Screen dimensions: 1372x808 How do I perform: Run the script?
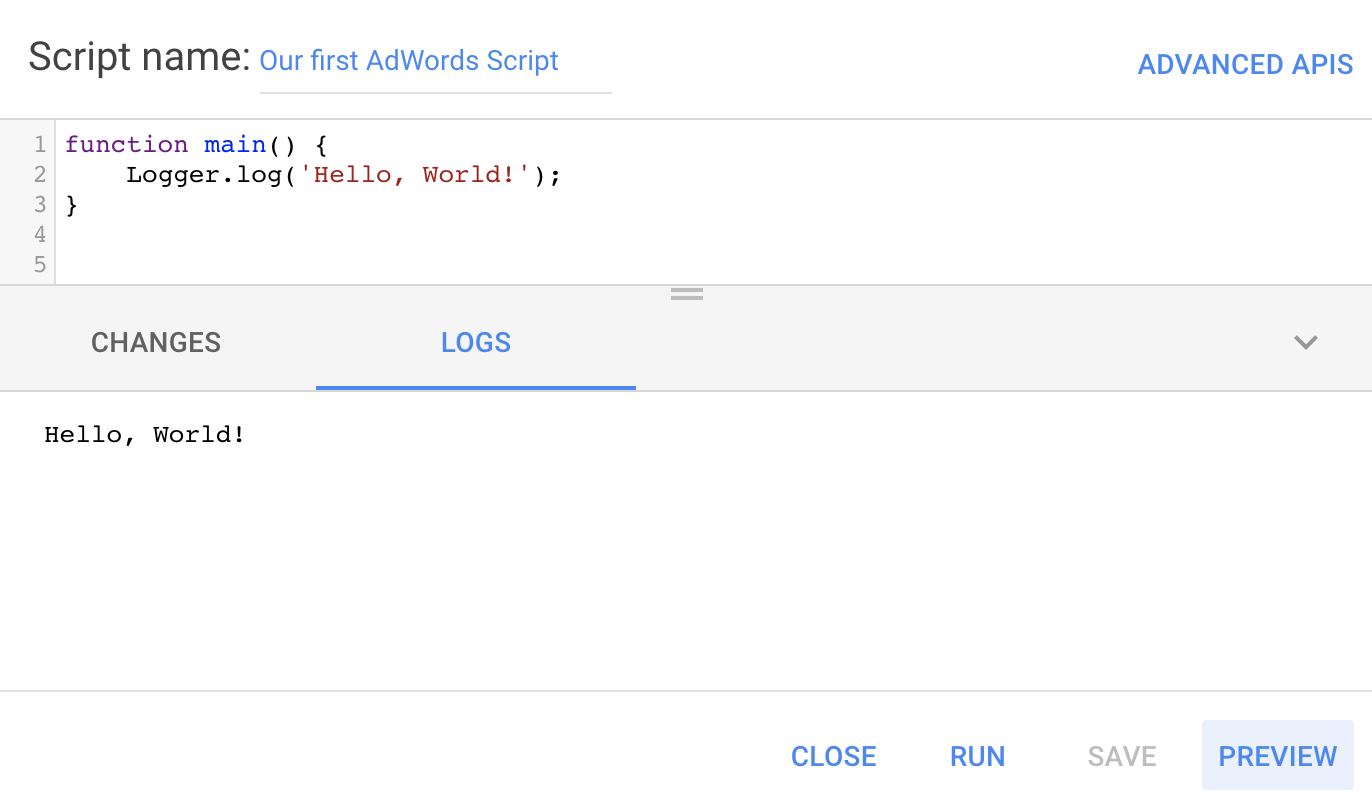pyautogui.click(x=977, y=756)
